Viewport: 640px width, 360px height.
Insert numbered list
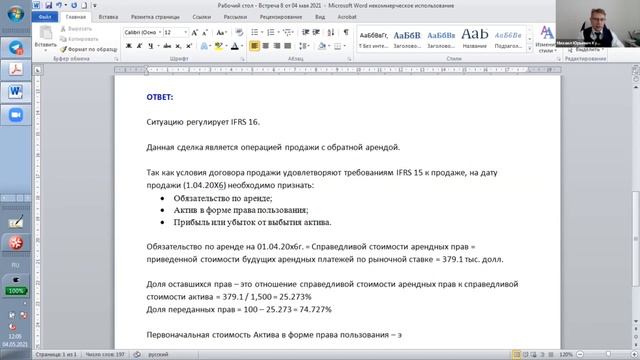[x=271, y=32]
